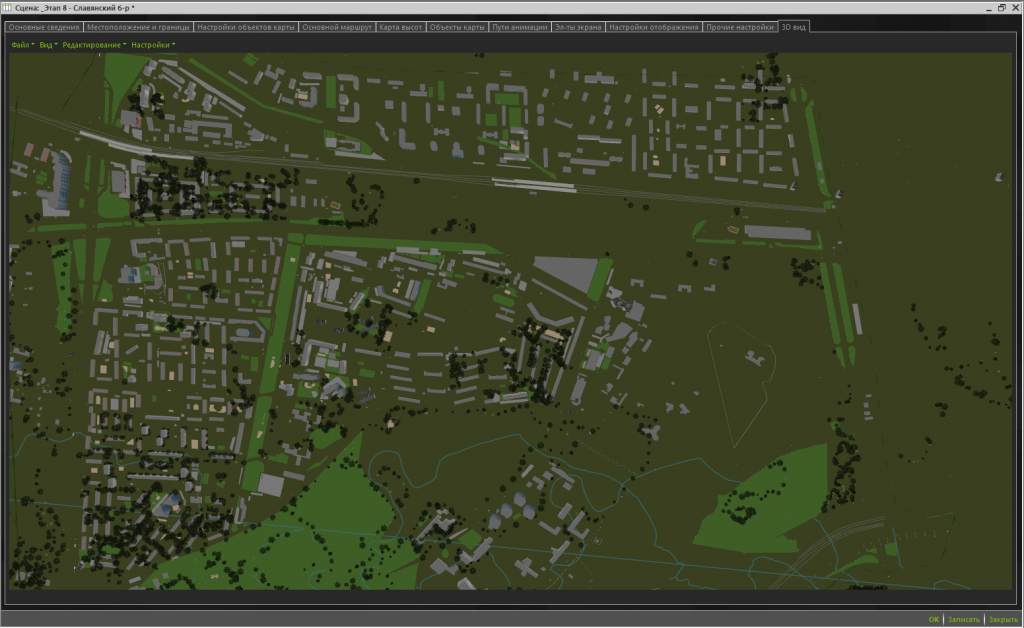This screenshot has width=1024, height=628.
Task: Open the Редактирование dropdown menu
Action: pos(94,45)
